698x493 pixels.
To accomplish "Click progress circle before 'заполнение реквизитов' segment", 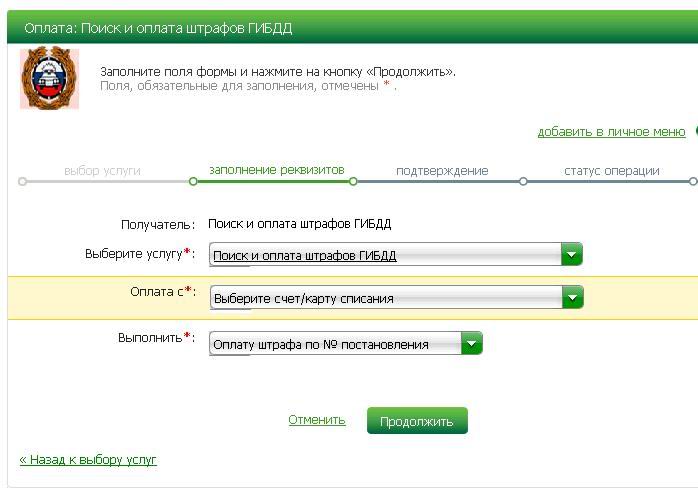I will click(193, 182).
